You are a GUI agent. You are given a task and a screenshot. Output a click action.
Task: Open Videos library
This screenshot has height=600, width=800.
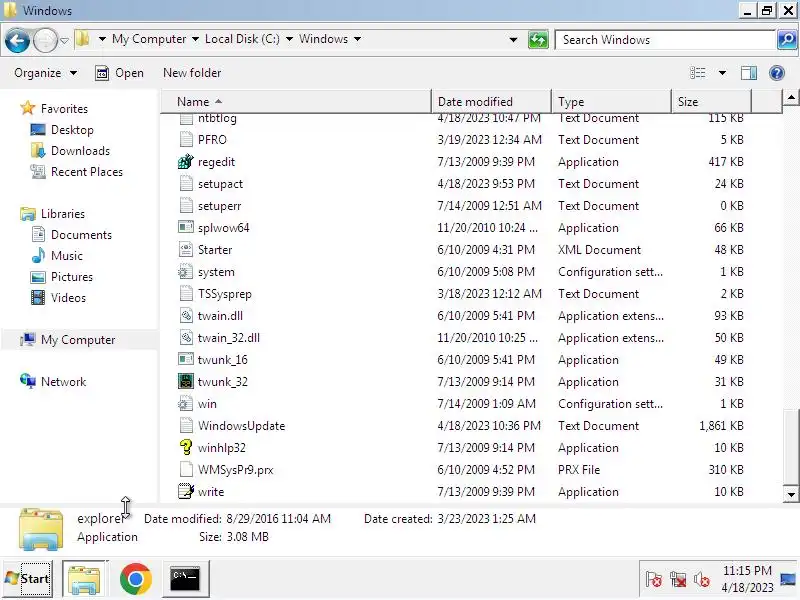[68, 297]
